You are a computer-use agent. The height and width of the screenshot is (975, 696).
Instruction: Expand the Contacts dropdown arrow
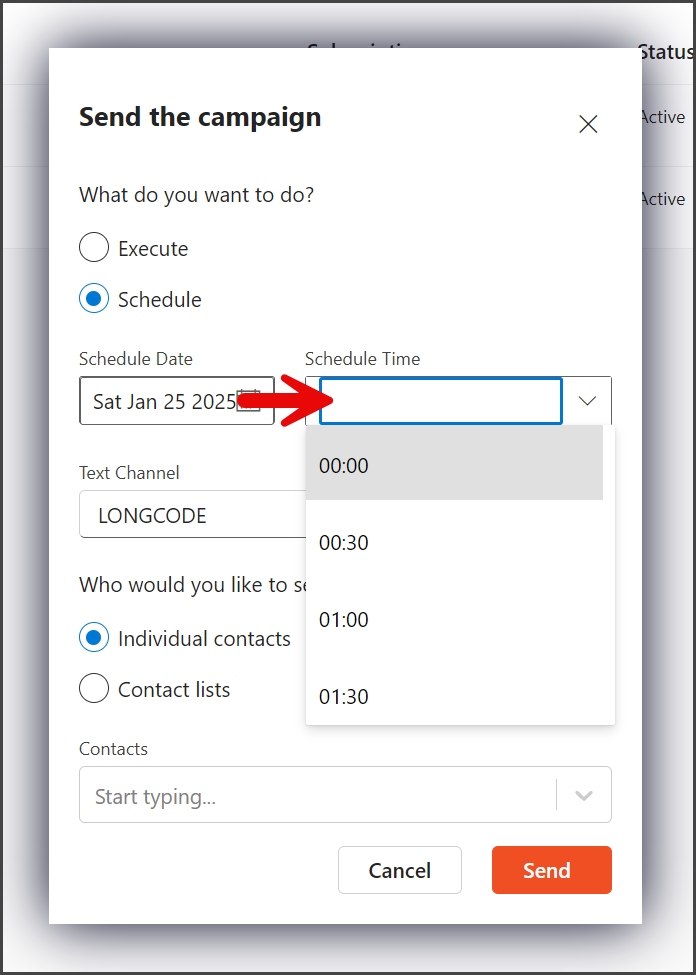click(x=583, y=795)
